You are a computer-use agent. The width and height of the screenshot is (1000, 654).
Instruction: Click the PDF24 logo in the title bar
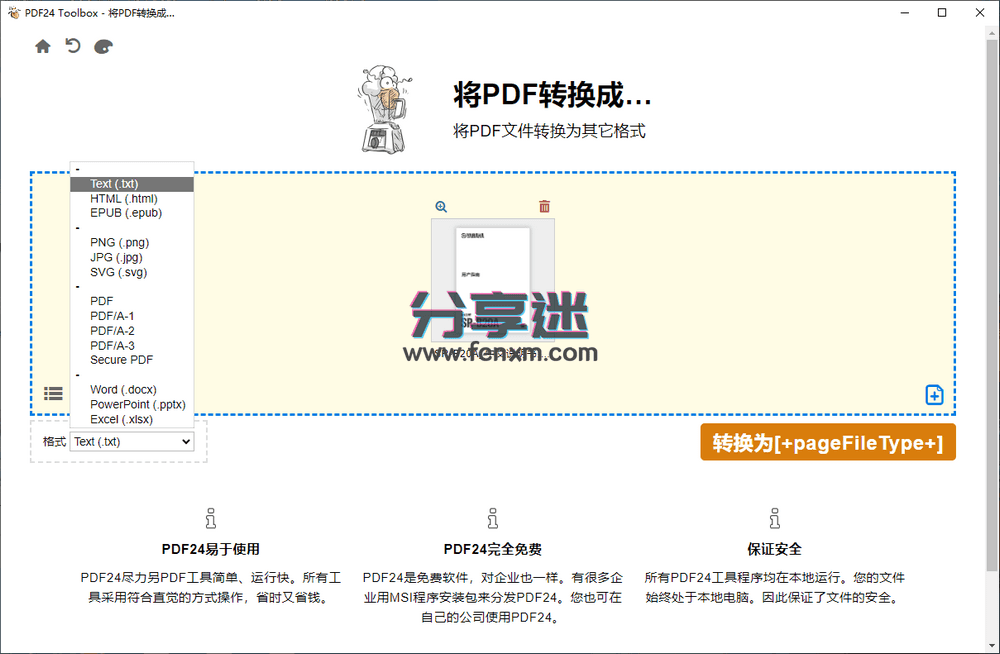[x=13, y=12]
